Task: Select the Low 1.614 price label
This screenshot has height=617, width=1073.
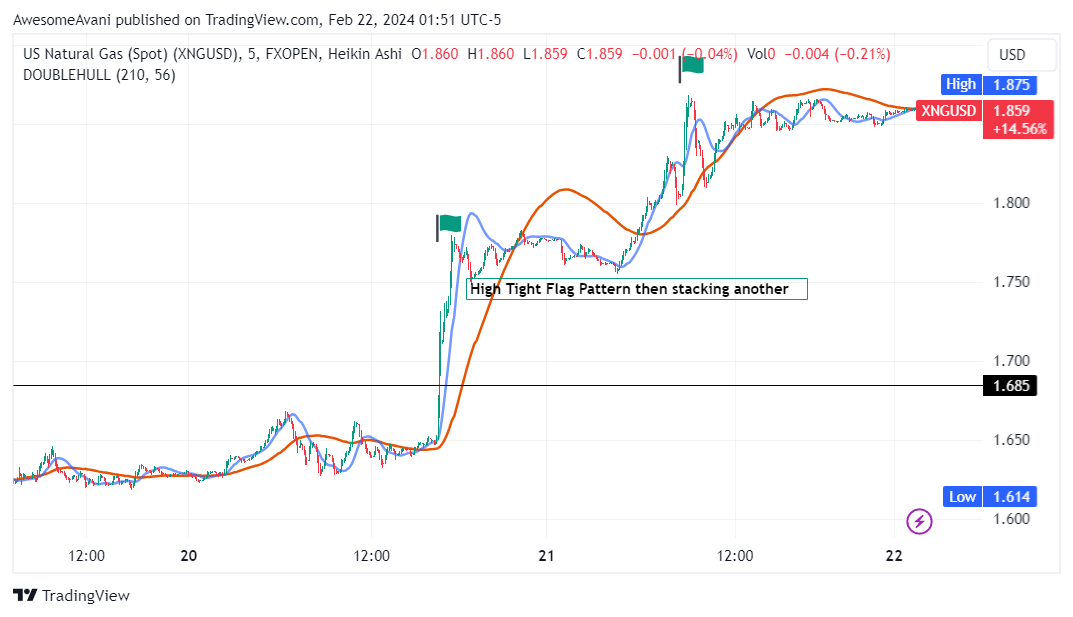Action: pos(990,497)
